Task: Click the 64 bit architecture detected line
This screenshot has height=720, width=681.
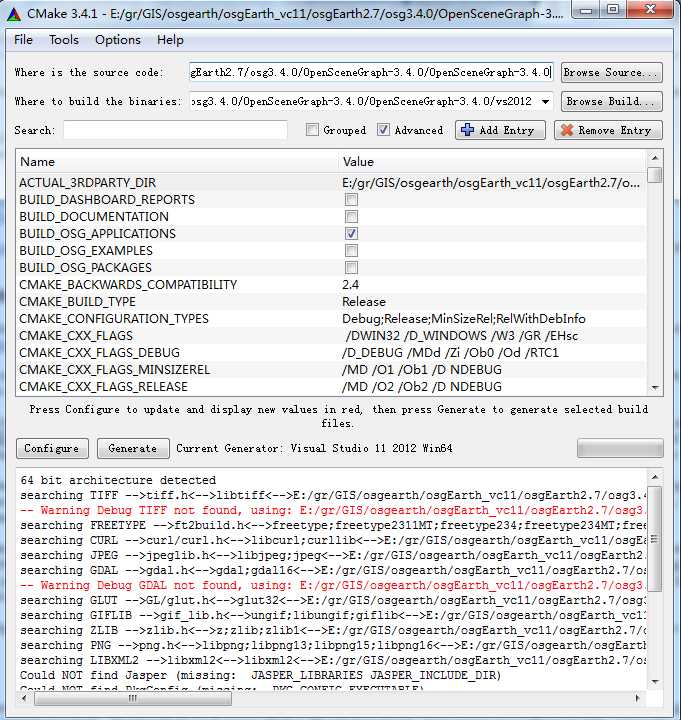Action: [x=118, y=480]
